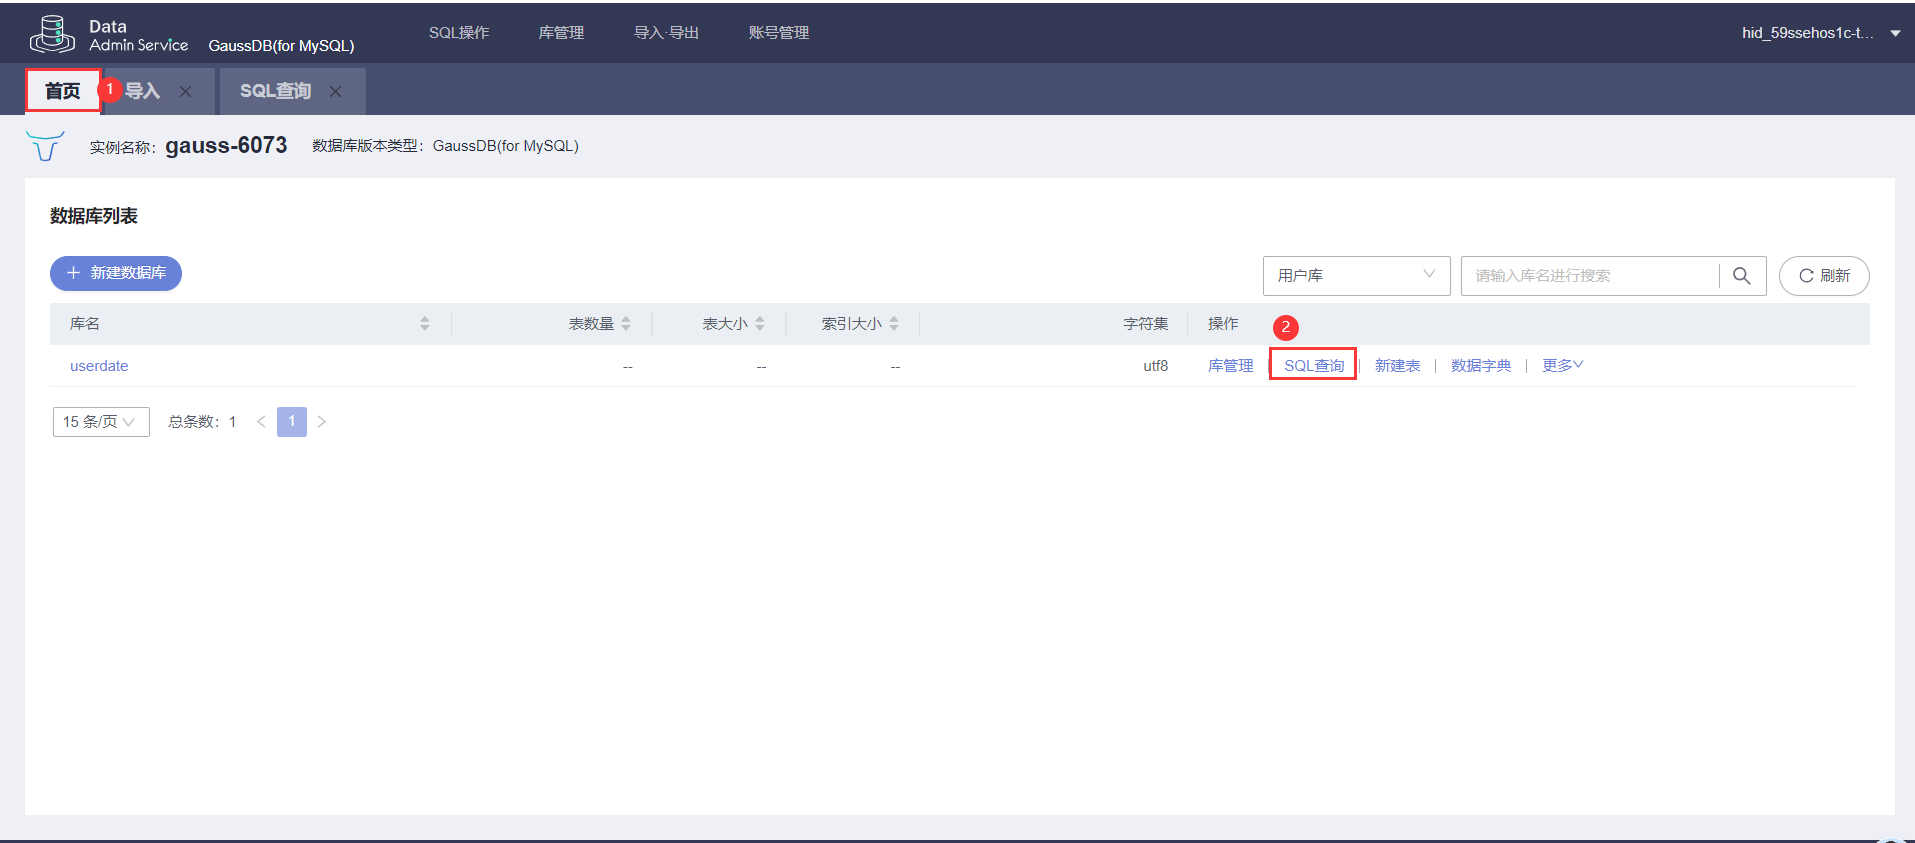The height and width of the screenshot is (843, 1915).
Task: Open the user account dropdown arrow
Action: point(1895,34)
